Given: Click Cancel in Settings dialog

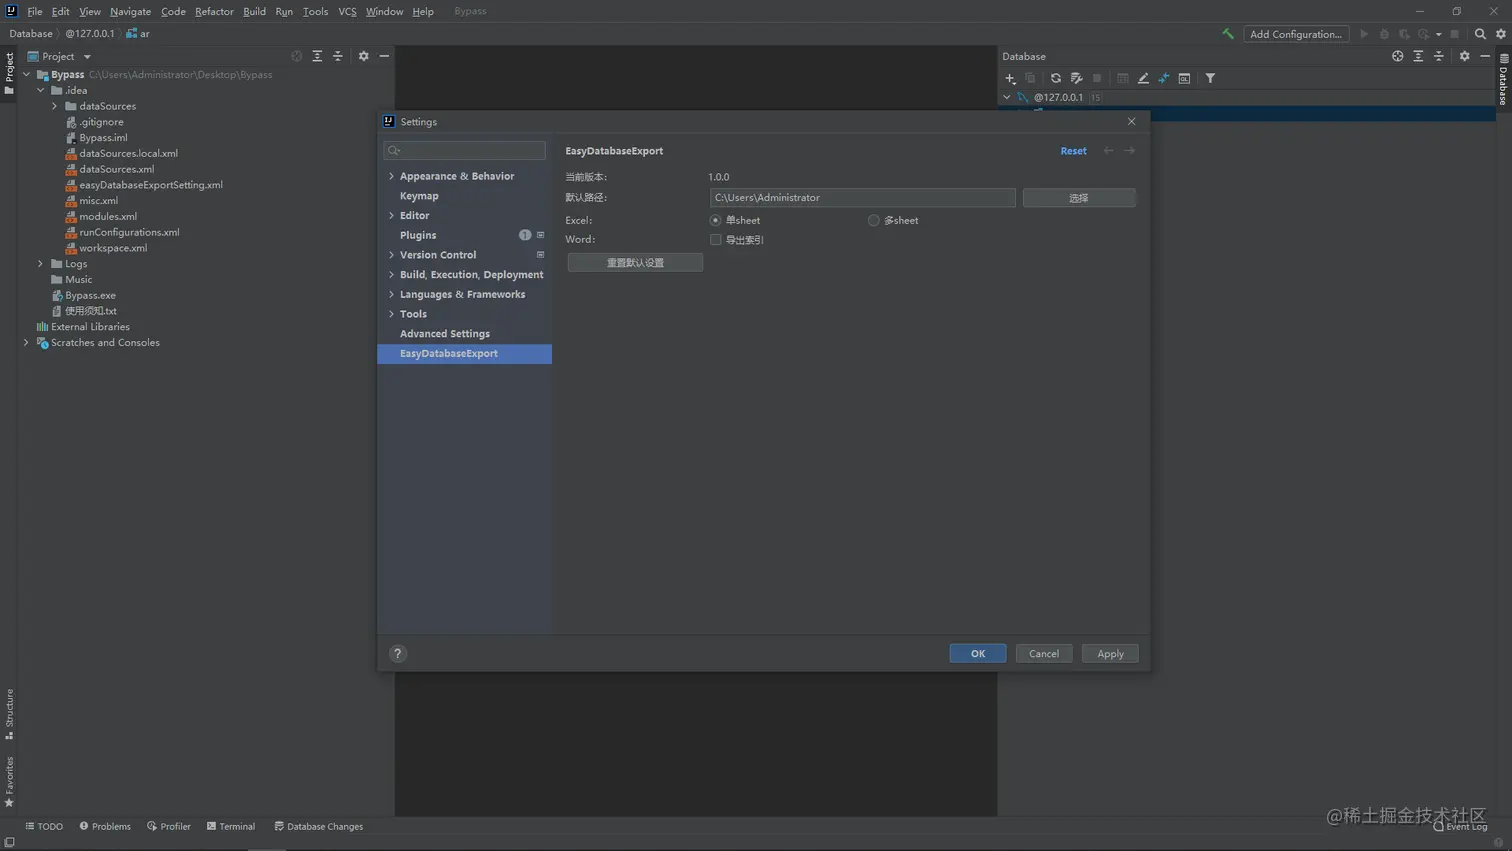Looking at the screenshot, I should [1044, 654].
